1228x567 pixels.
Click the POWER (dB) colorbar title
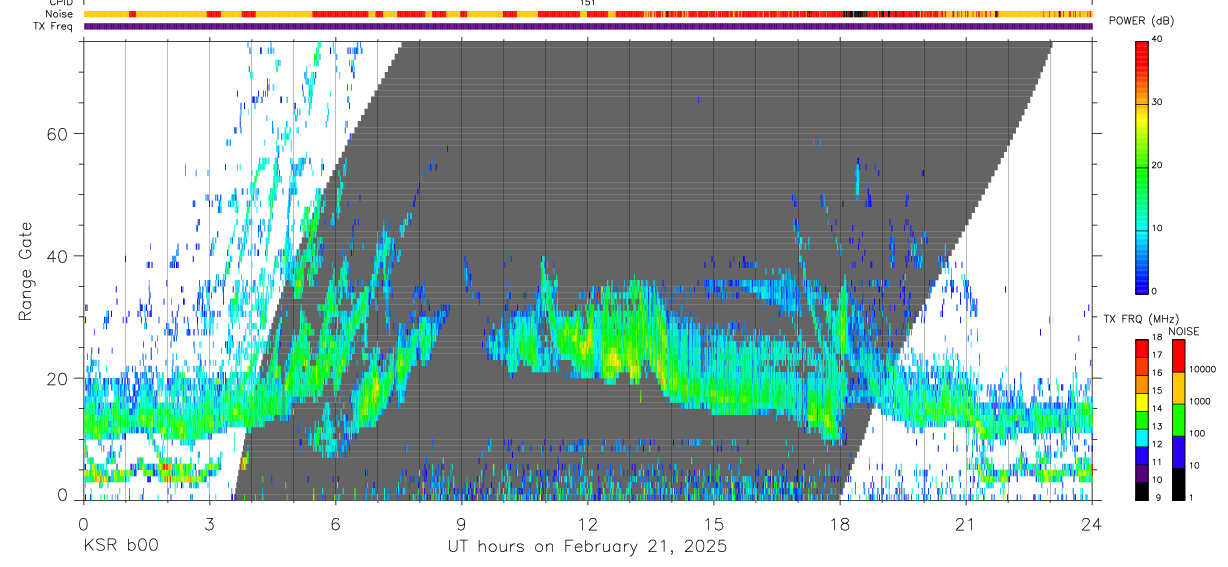coord(1141,21)
